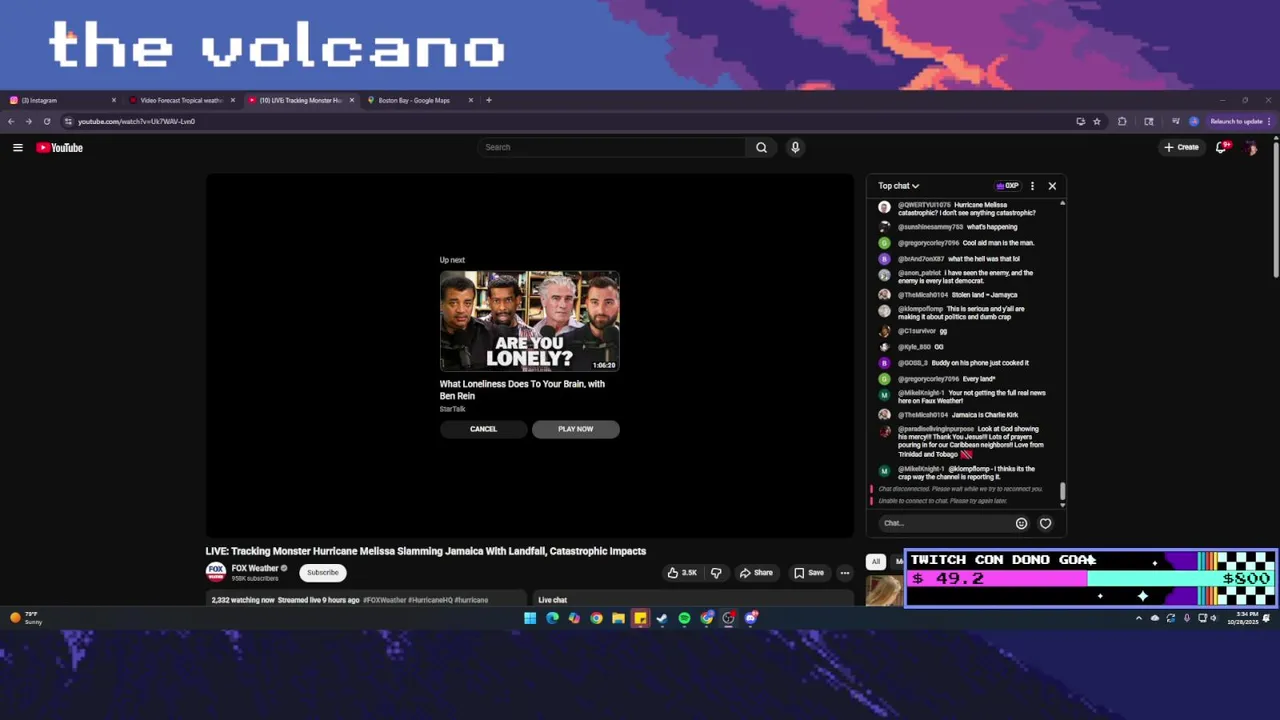Image resolution: width=1280 pixels, height=720 pixels.
Task: Click the browser address bar URL
Action: [137, 121]
